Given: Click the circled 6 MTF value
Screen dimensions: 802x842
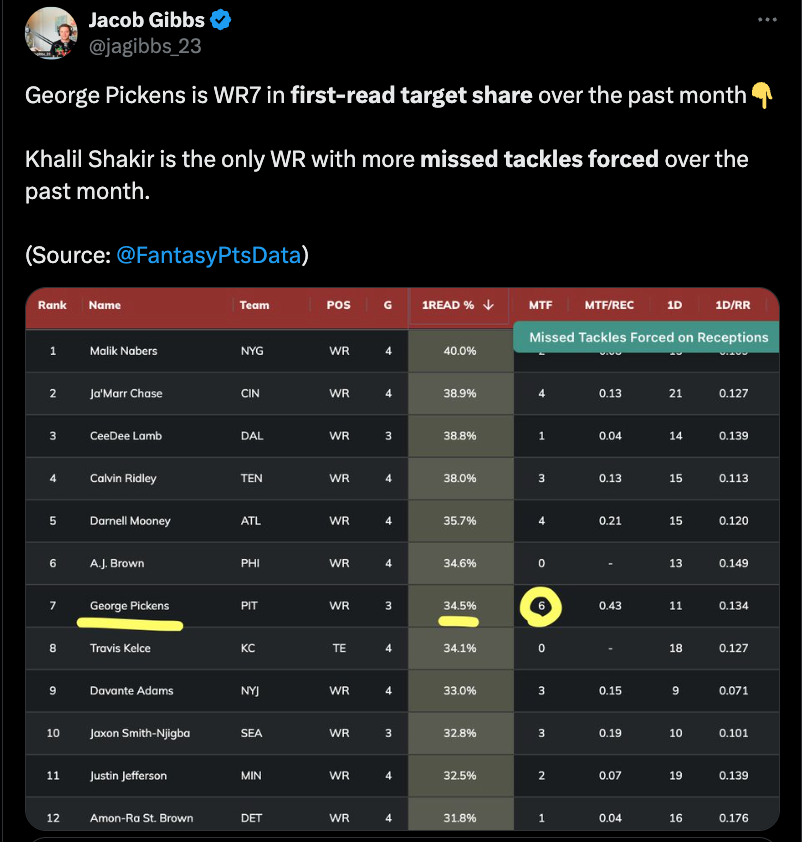Looking at the screenshot, I should pos(541,606).
